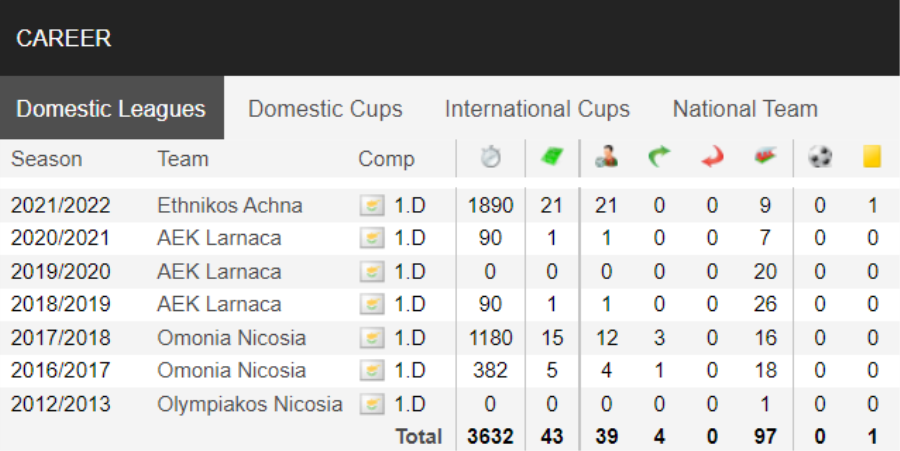The width and height of the screenshot is (900, 451).
Task: Open the Ethnikos Achna team link
Action: tap(230, 205)
